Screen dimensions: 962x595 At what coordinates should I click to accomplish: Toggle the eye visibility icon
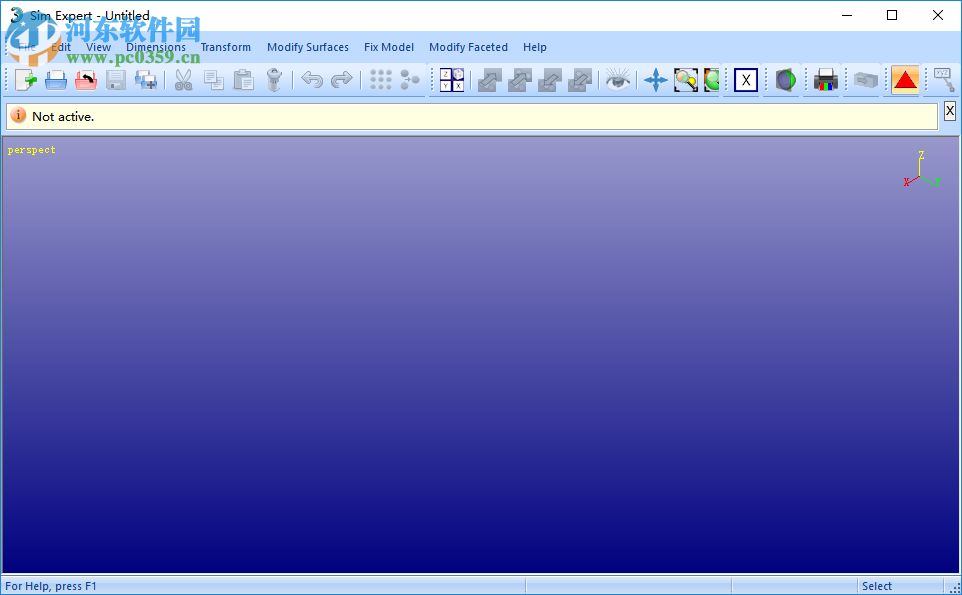617,80
